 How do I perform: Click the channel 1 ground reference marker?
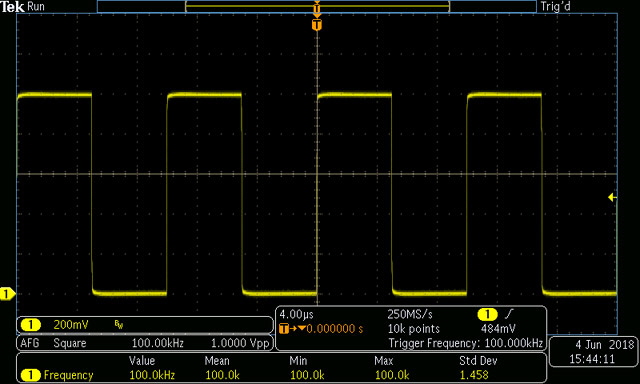click(x=7, y=294)
